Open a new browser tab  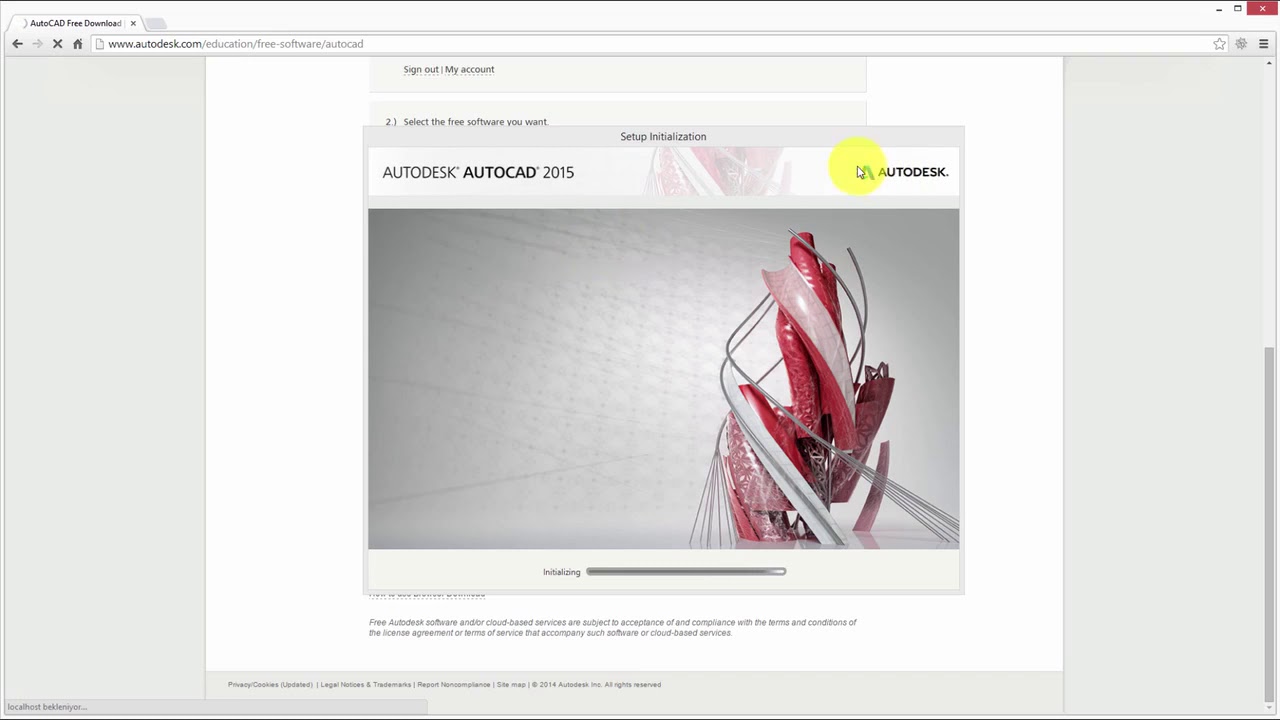pyautogui.click(x=156, y=23)
